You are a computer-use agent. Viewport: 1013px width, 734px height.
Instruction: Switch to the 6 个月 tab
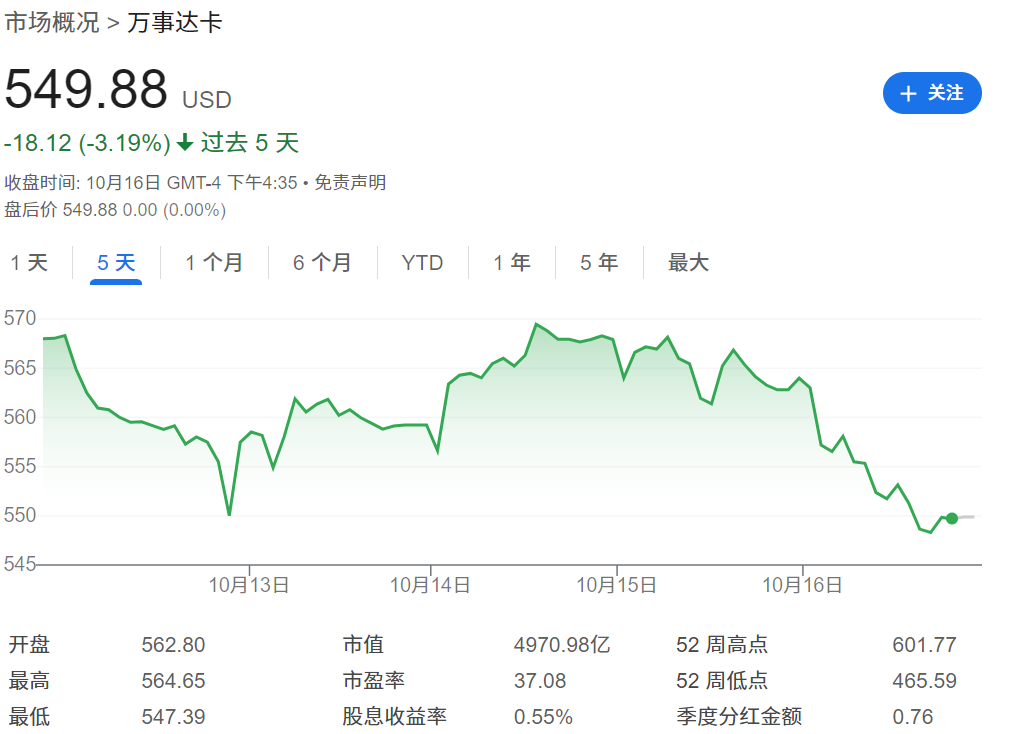322,263
